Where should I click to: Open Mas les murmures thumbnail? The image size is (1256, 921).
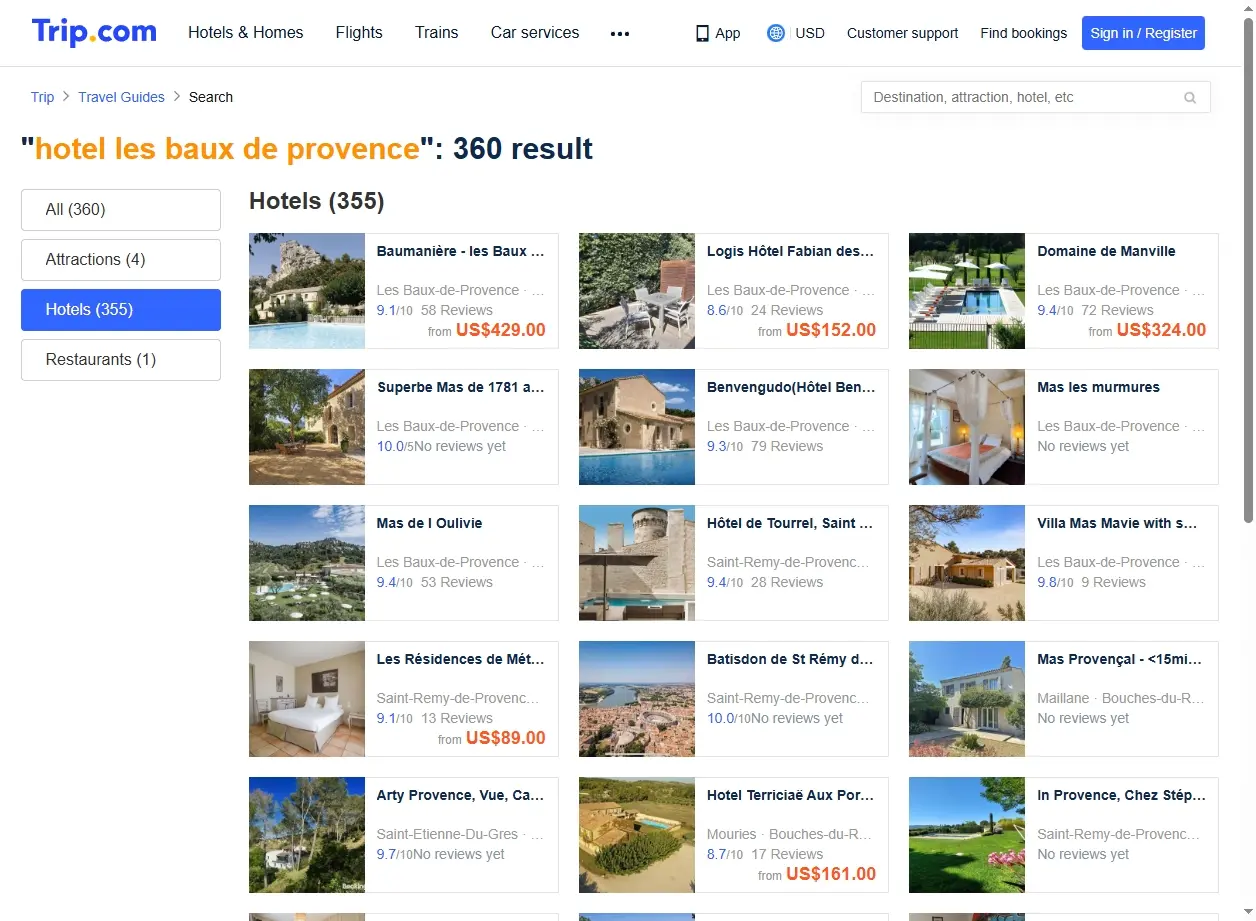coord(967,427)
